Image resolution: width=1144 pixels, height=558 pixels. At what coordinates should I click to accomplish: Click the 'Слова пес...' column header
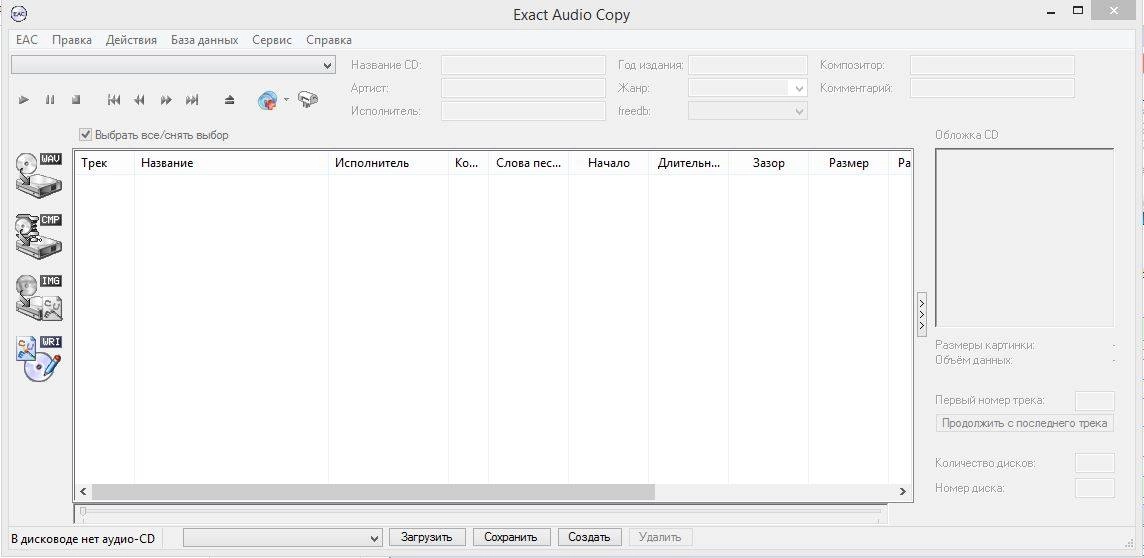coord(528,163)
